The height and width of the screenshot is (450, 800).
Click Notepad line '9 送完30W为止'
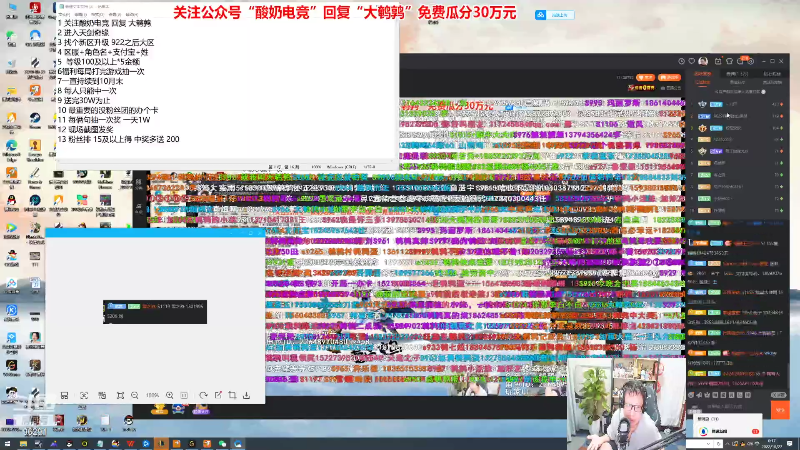point(84,101)
